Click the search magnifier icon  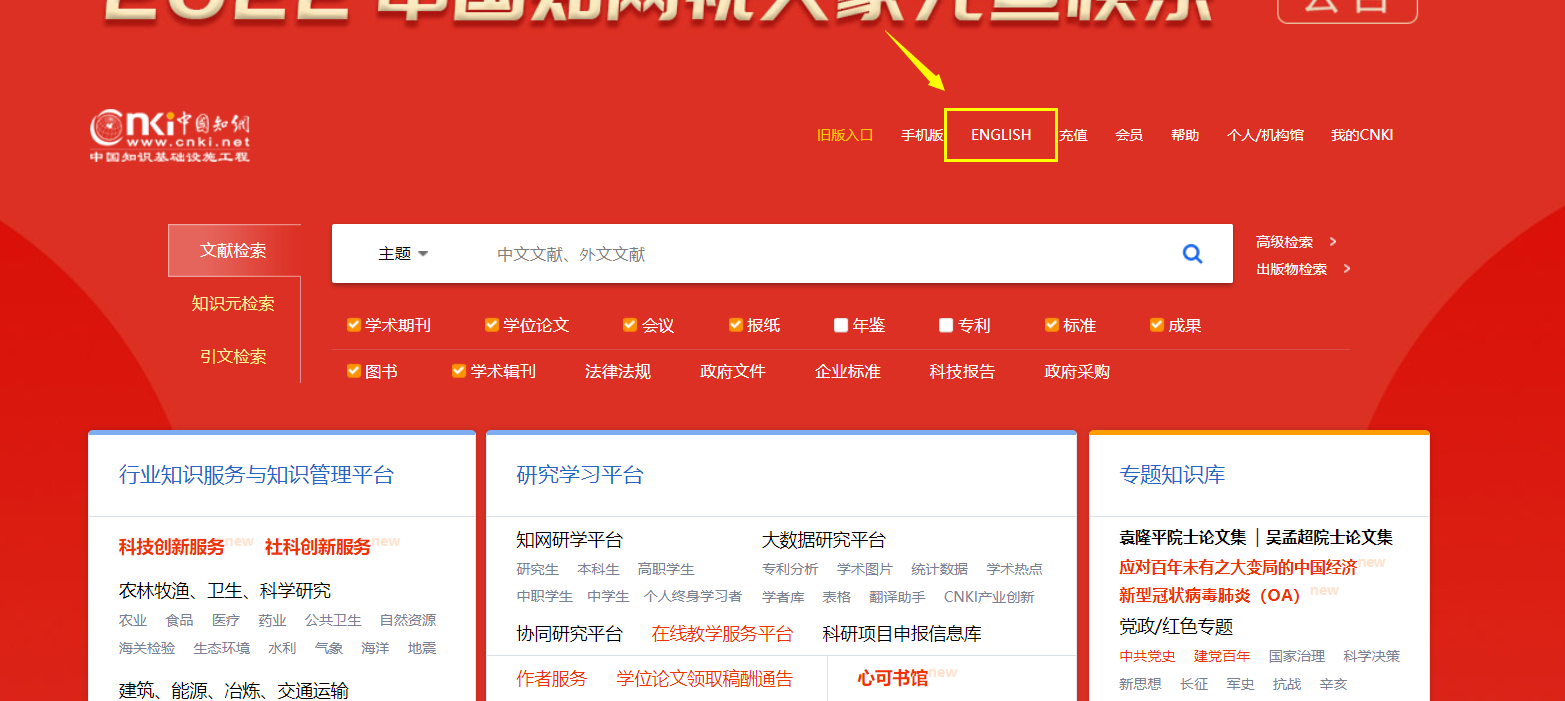(x=1192, y=253)
